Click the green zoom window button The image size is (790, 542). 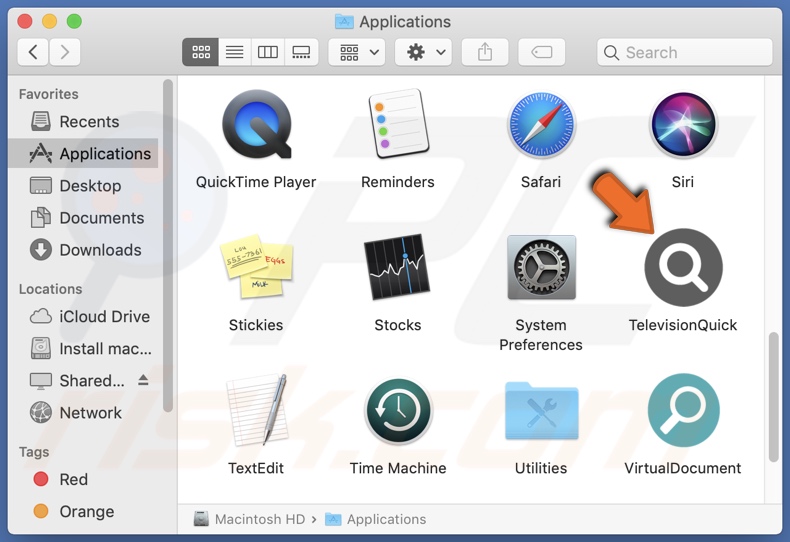(x=75, y=22)
